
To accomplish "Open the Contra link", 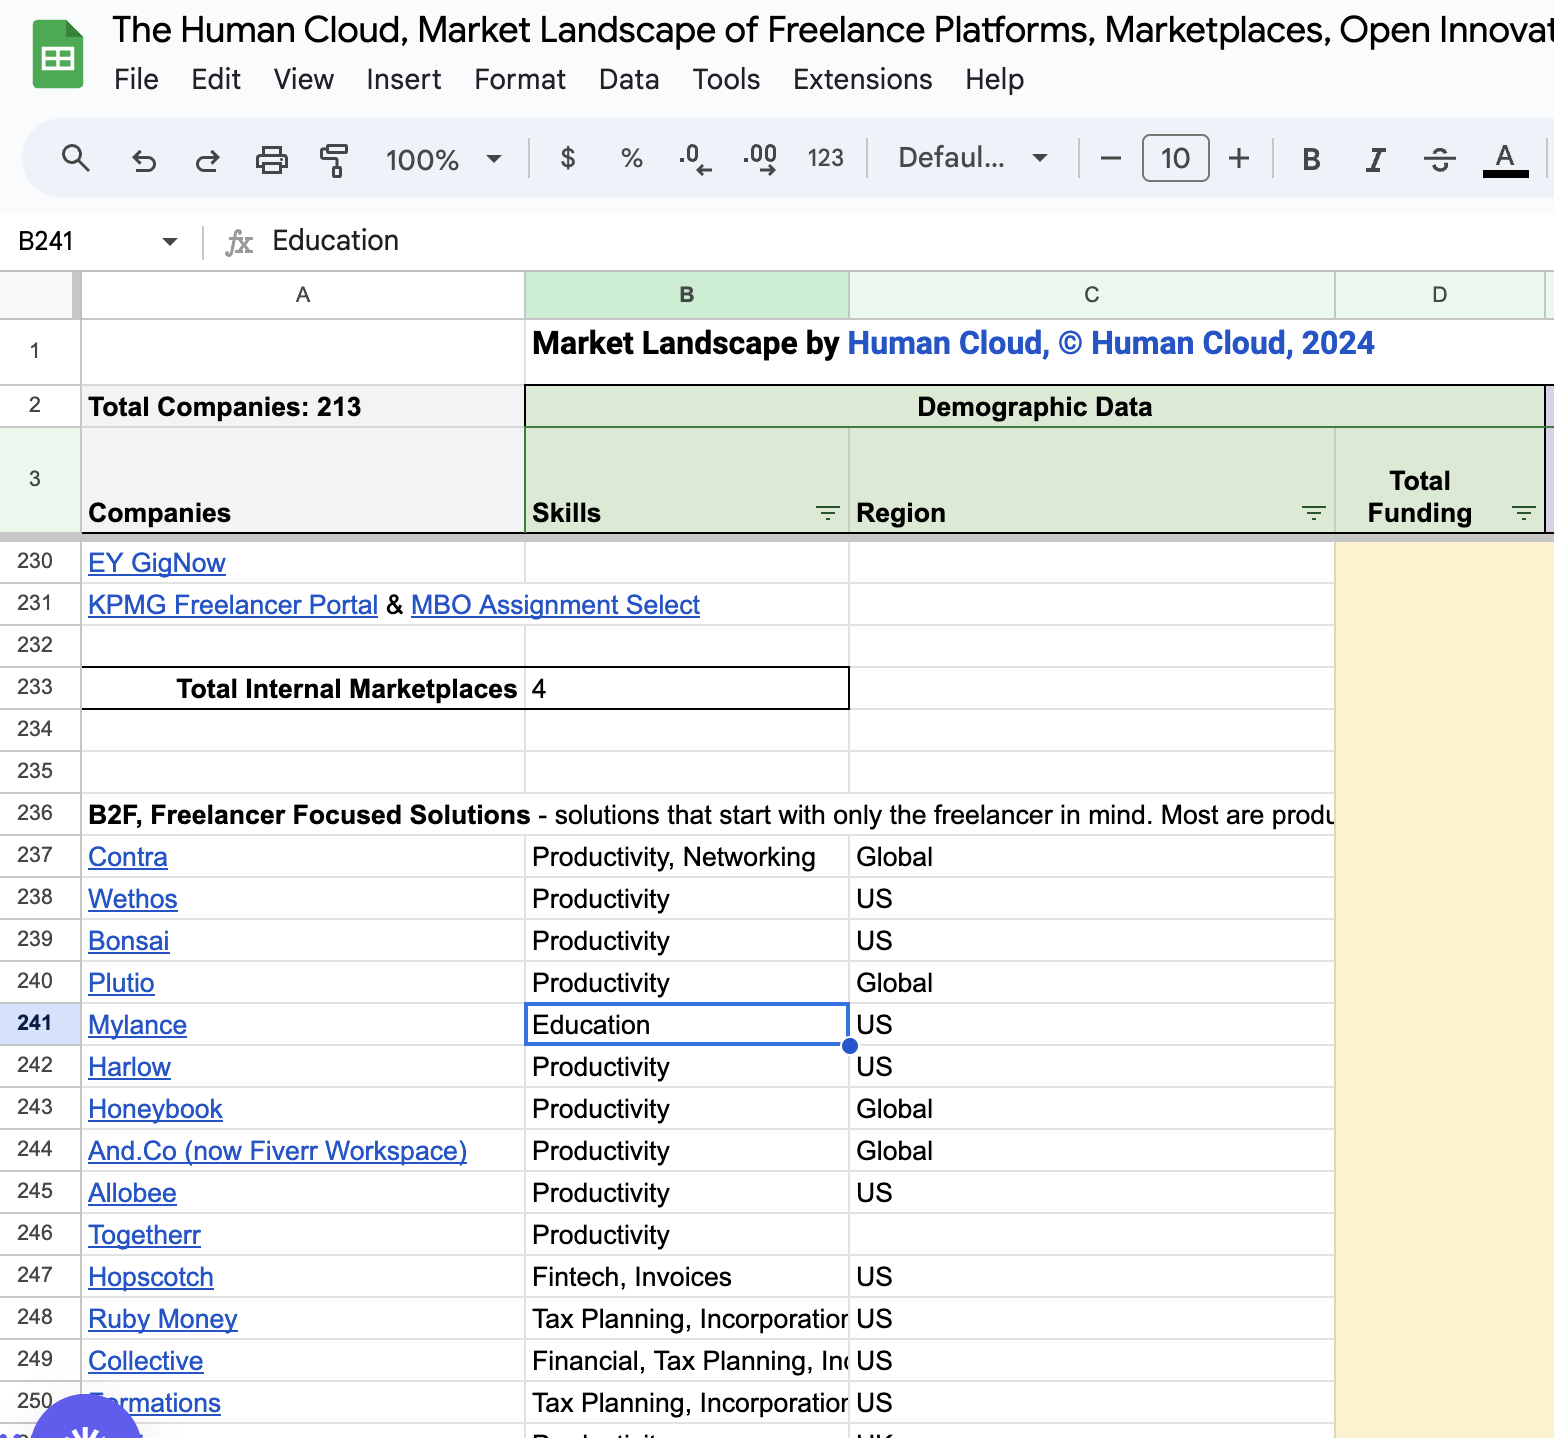I will click(128, 857).
